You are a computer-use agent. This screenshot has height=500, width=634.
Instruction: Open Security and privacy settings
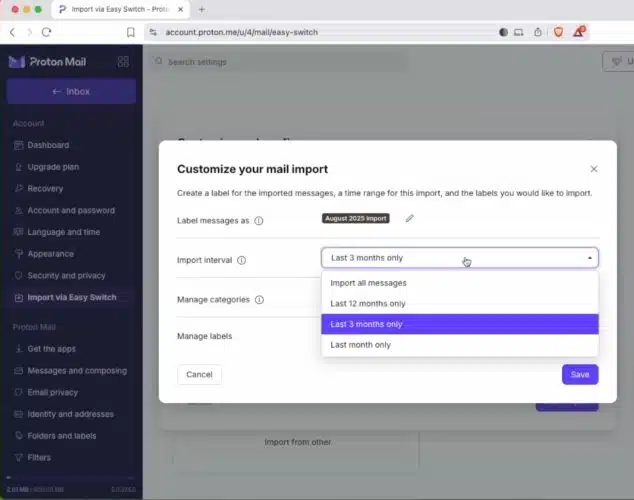66,275
